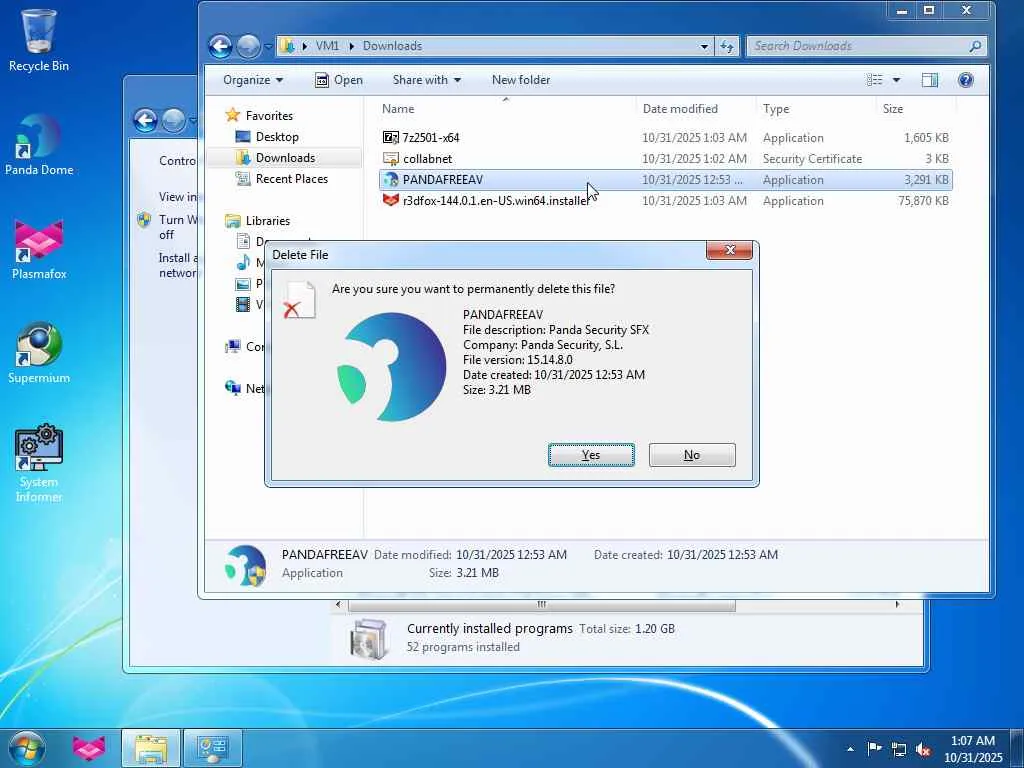Click the Explorer Back arrow button
This screenshot has height=768, width=1024.
coord(220,46)
